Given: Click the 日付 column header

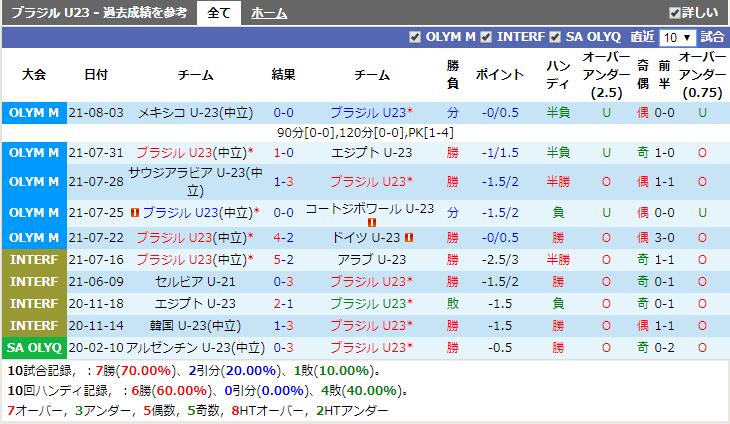Looking at the screenshot, I should [96, 74].
